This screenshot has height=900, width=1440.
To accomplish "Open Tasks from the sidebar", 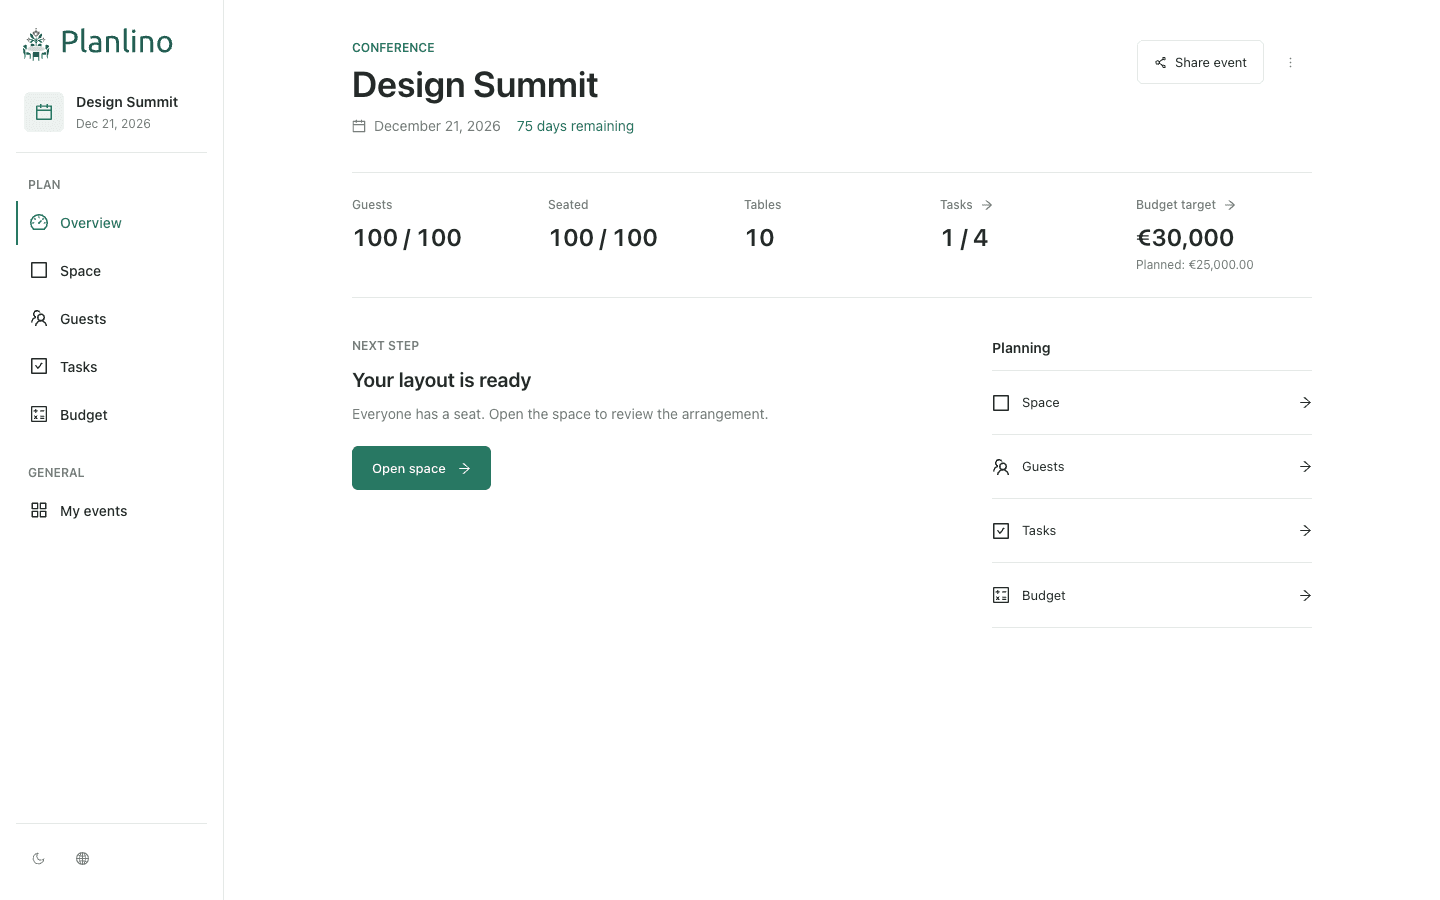I will coord(112,367).
